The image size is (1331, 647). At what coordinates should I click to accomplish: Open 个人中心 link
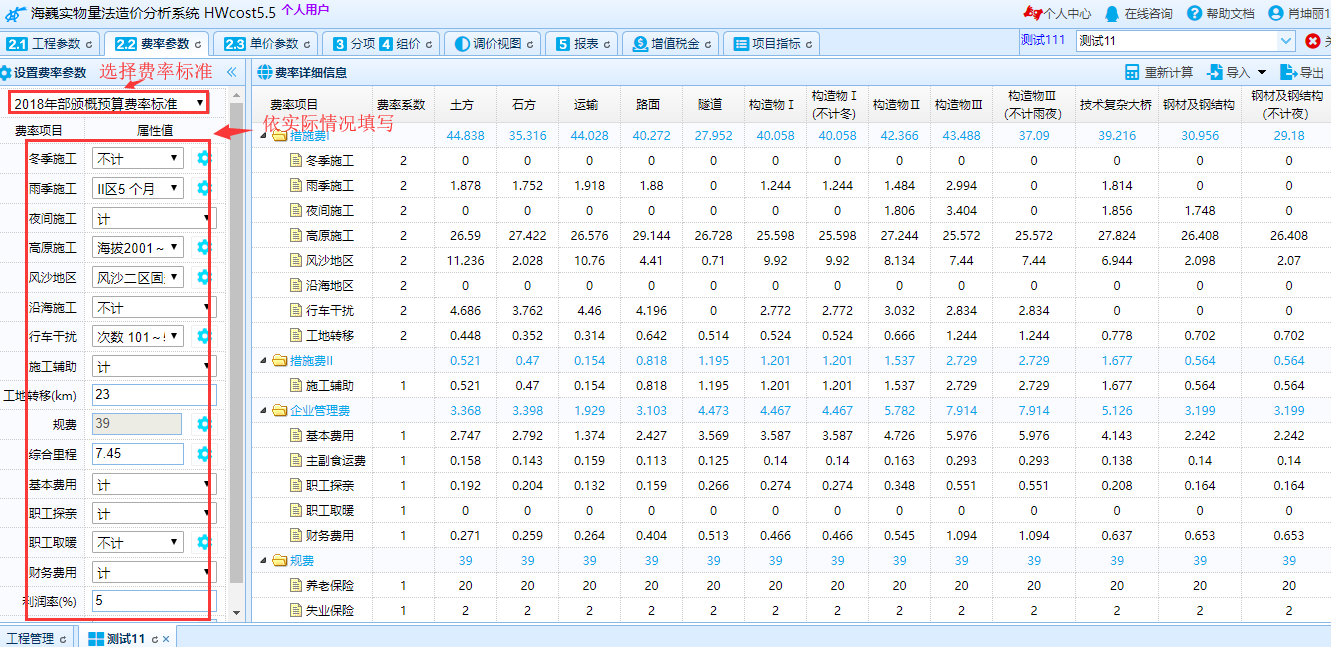tap(1068, 14)
